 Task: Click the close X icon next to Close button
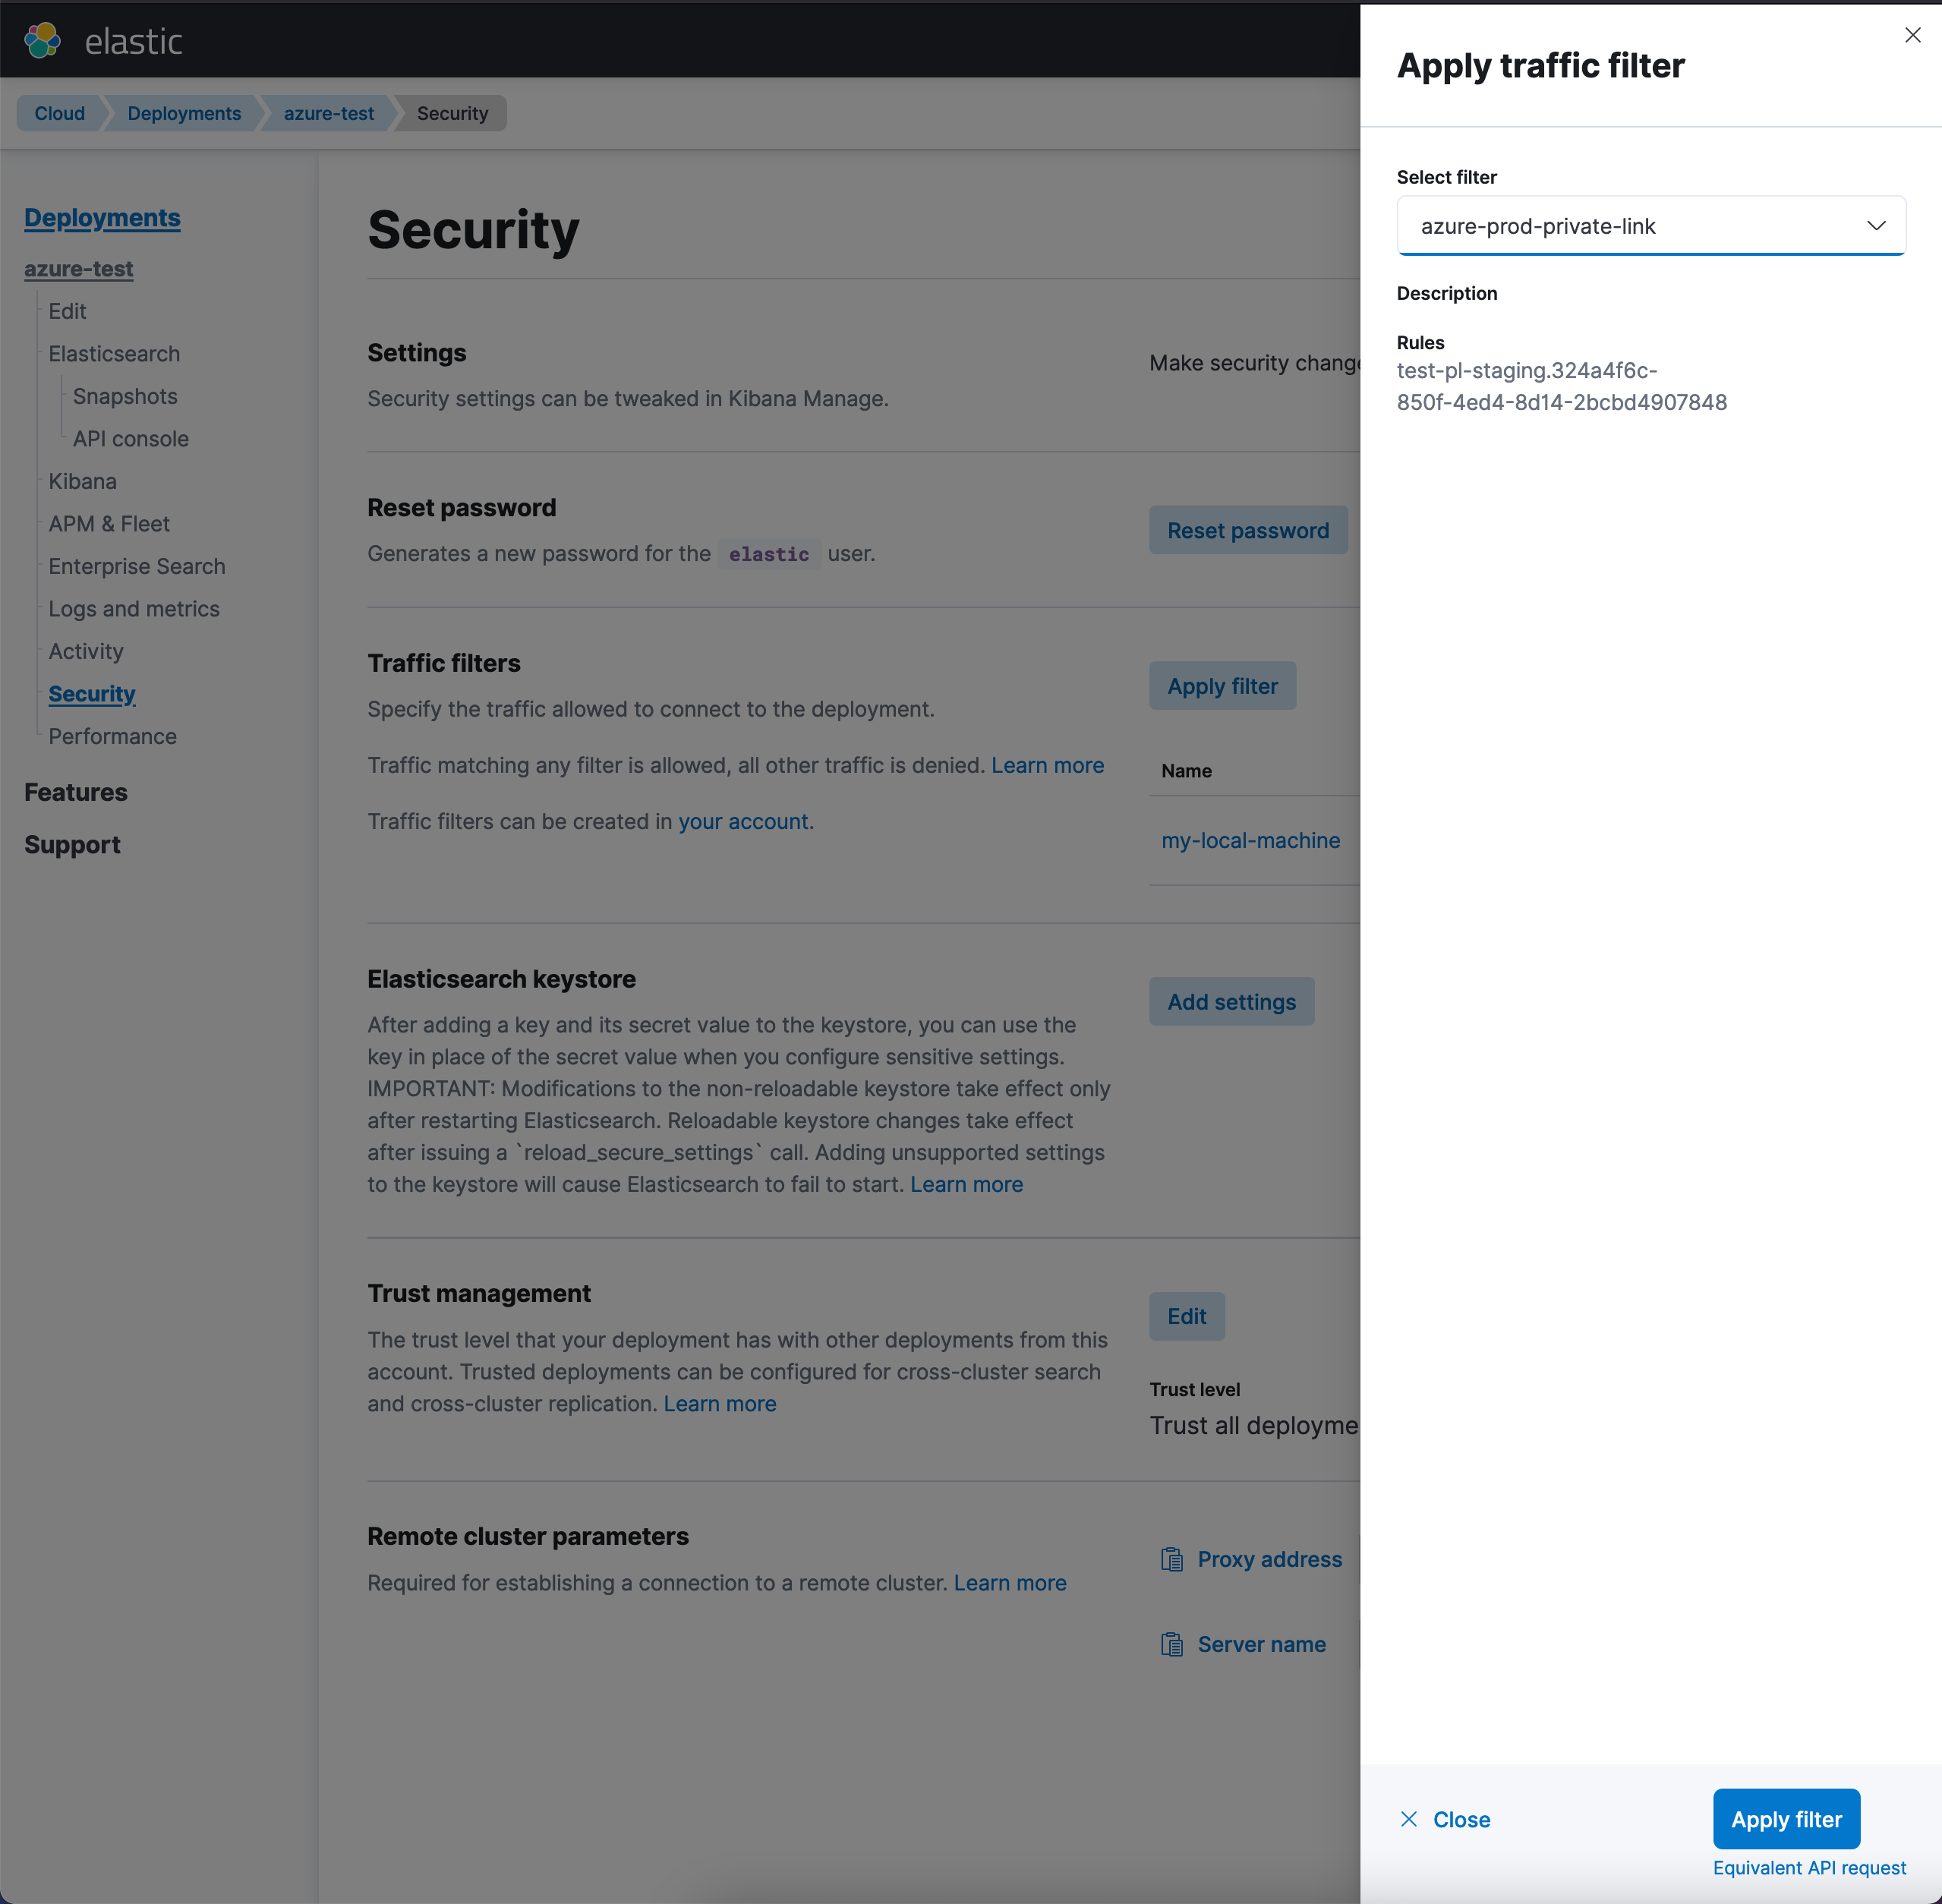coord(1407,1817)
